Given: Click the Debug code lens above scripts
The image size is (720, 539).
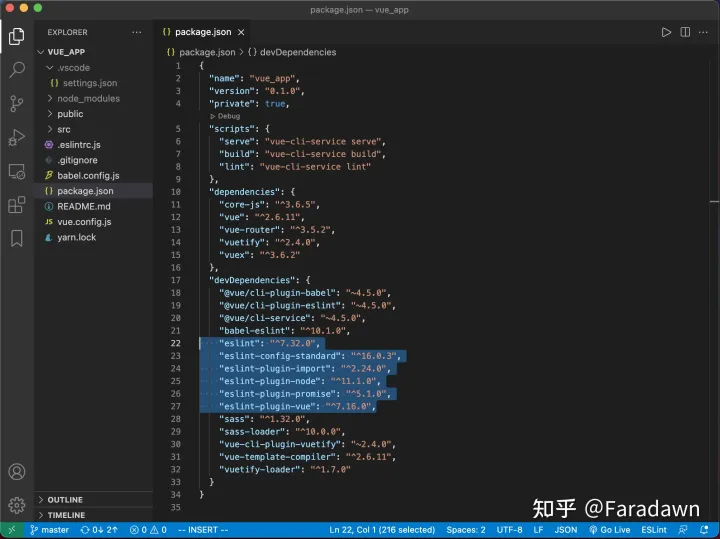Looking at the screenshot, I should [225, 116].
